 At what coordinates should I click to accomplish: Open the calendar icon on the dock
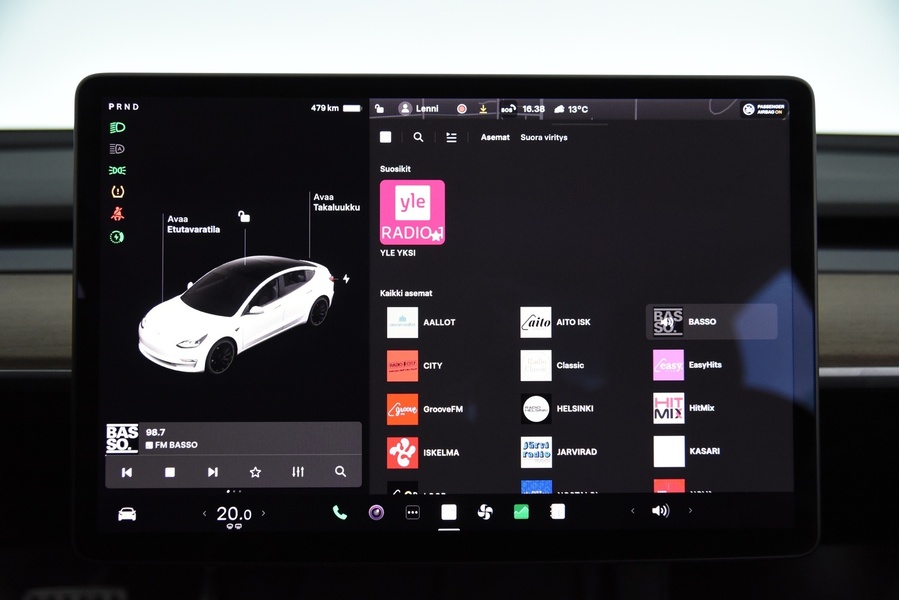pos(556,512)
